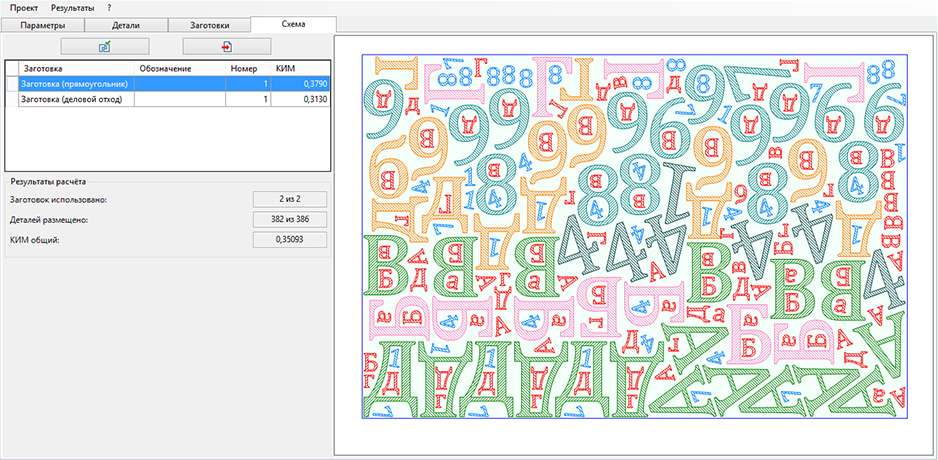Screen dimensions: 938x460
Task: Open the ? help menu
Action: pos(109,7)
